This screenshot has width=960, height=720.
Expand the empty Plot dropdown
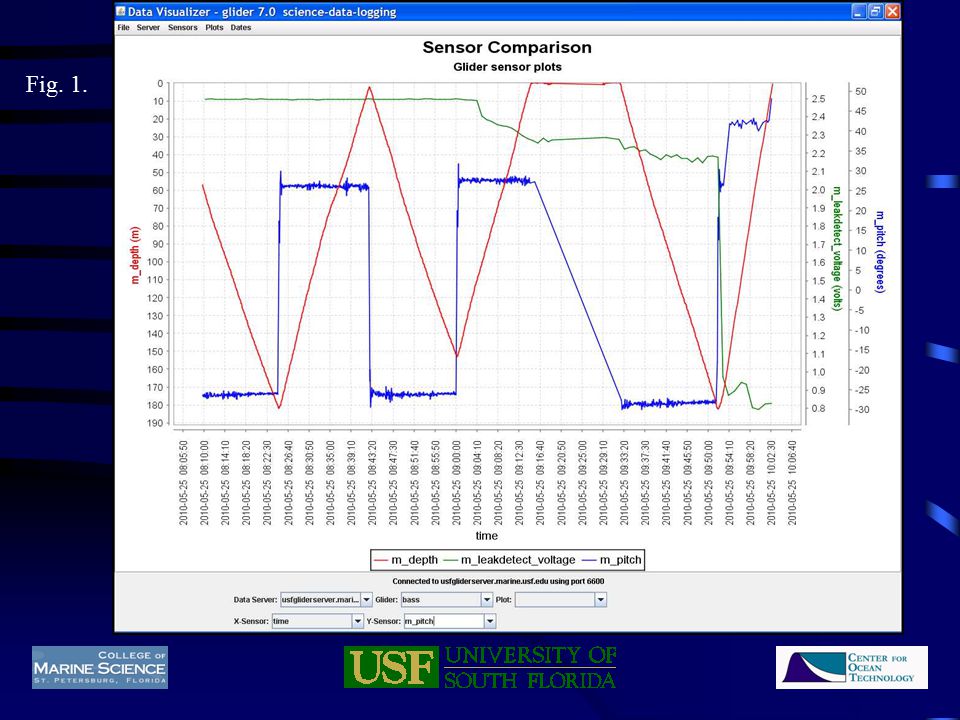click(601, 600)
